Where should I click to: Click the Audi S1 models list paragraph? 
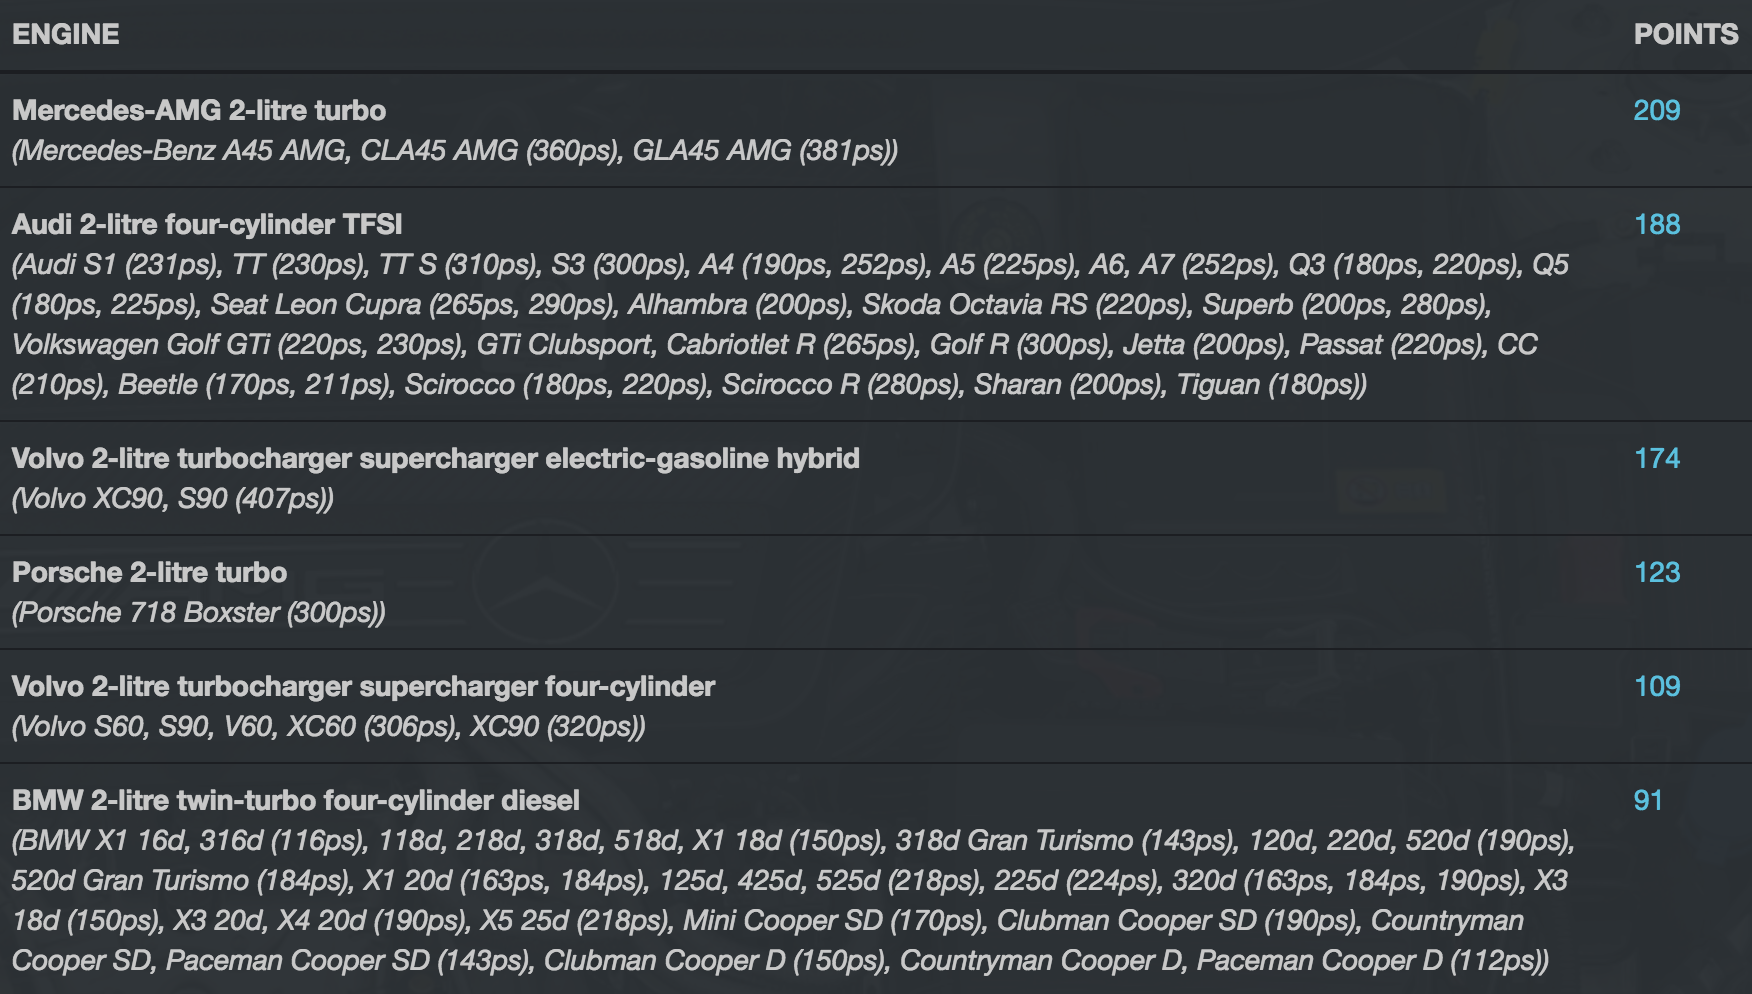[x=780, y=324]
